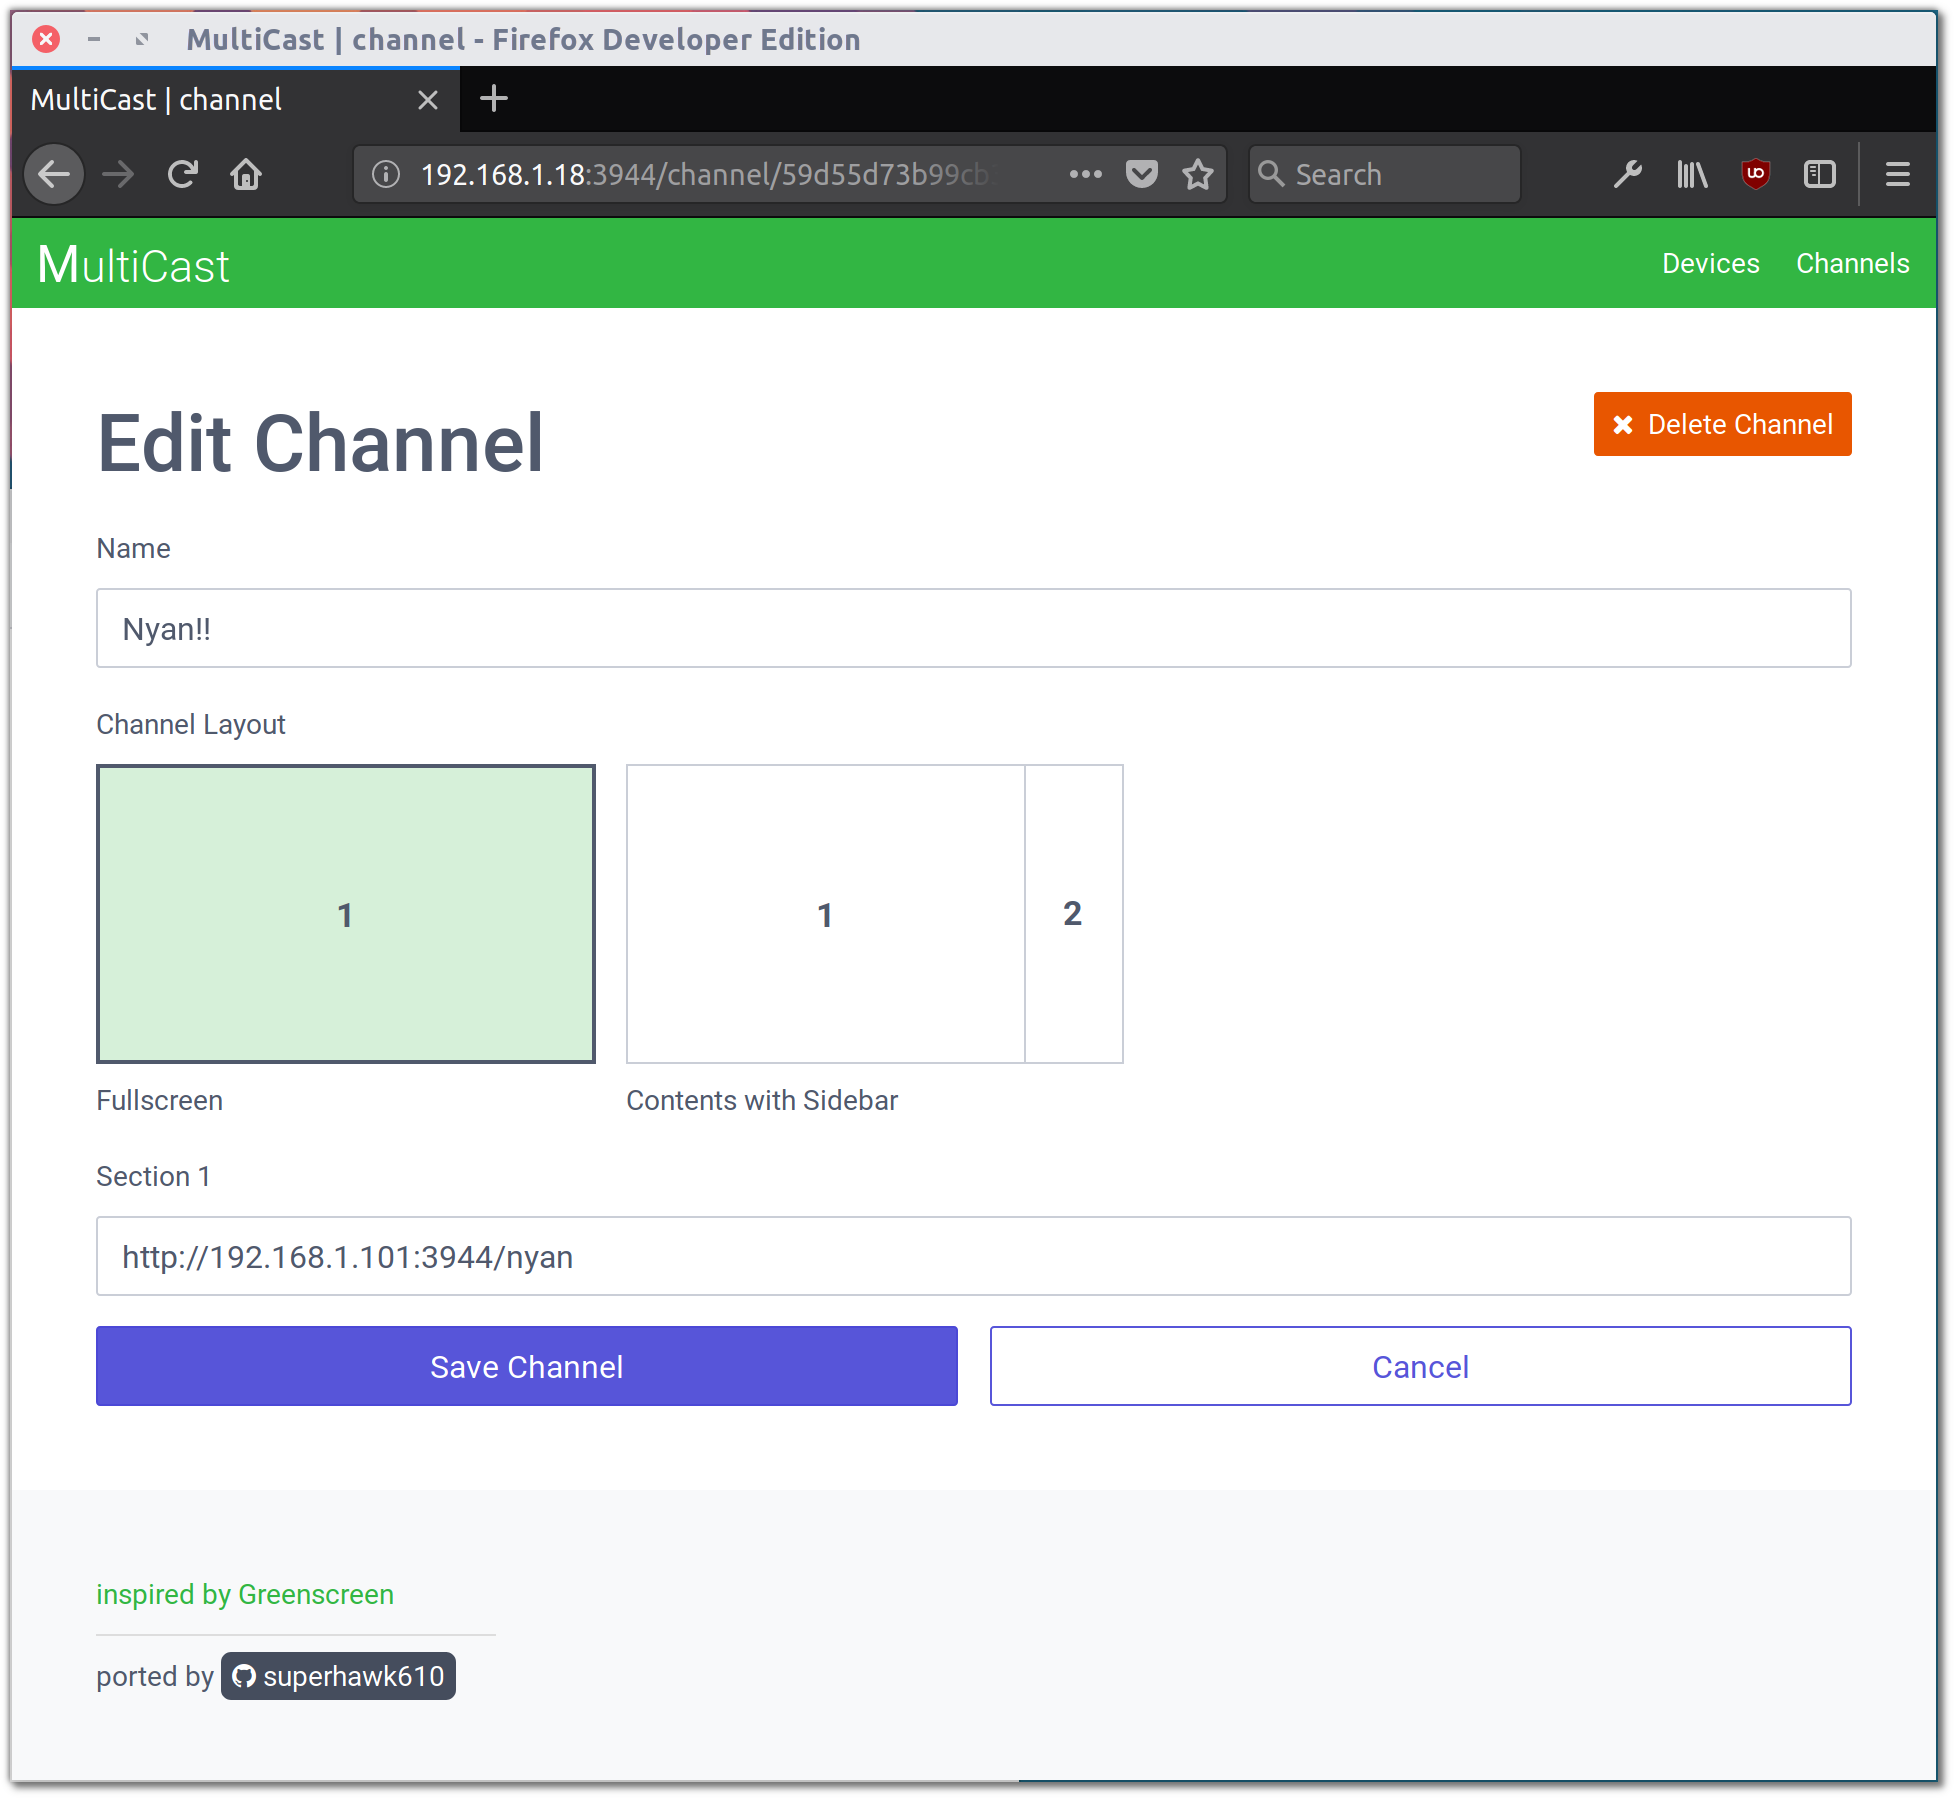Open Firefox overflow menu ellipsis
Image resolution: width=1954 pixels, height=1798 pixels.
pyautogui.click(x=1086, y=174)
